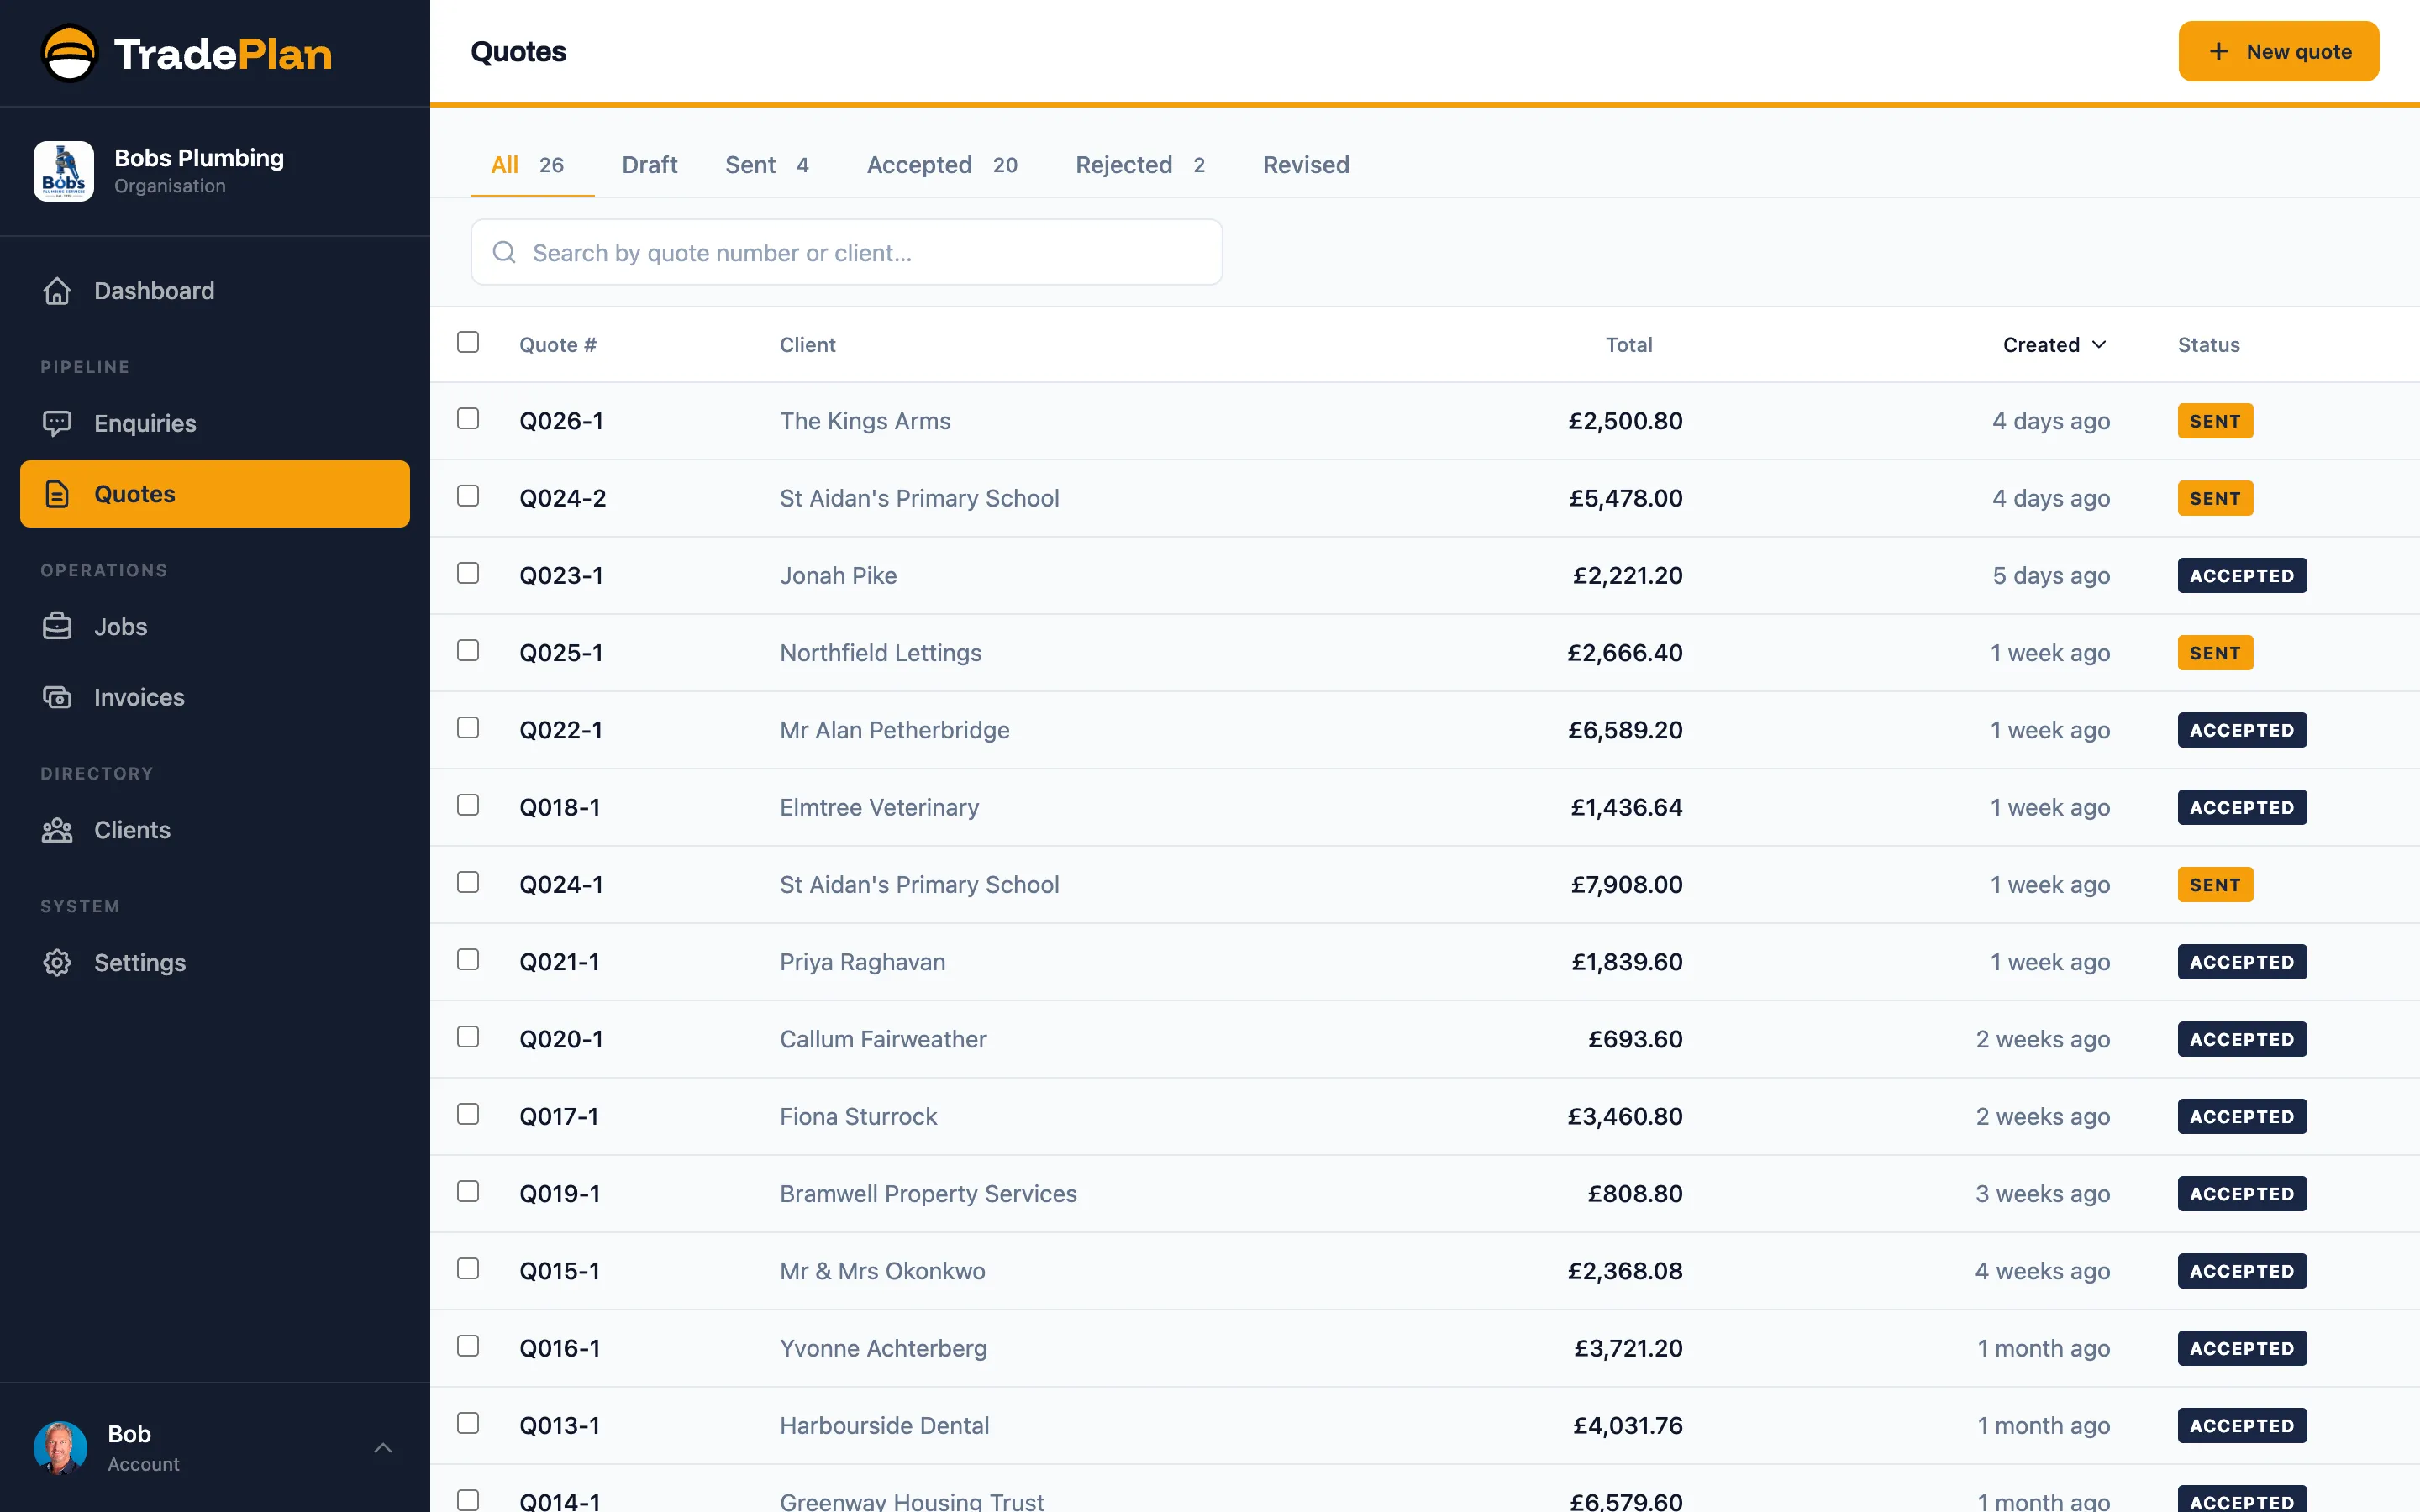
Task: Switch to the Revised tab
Action: tap(1306, 165)
